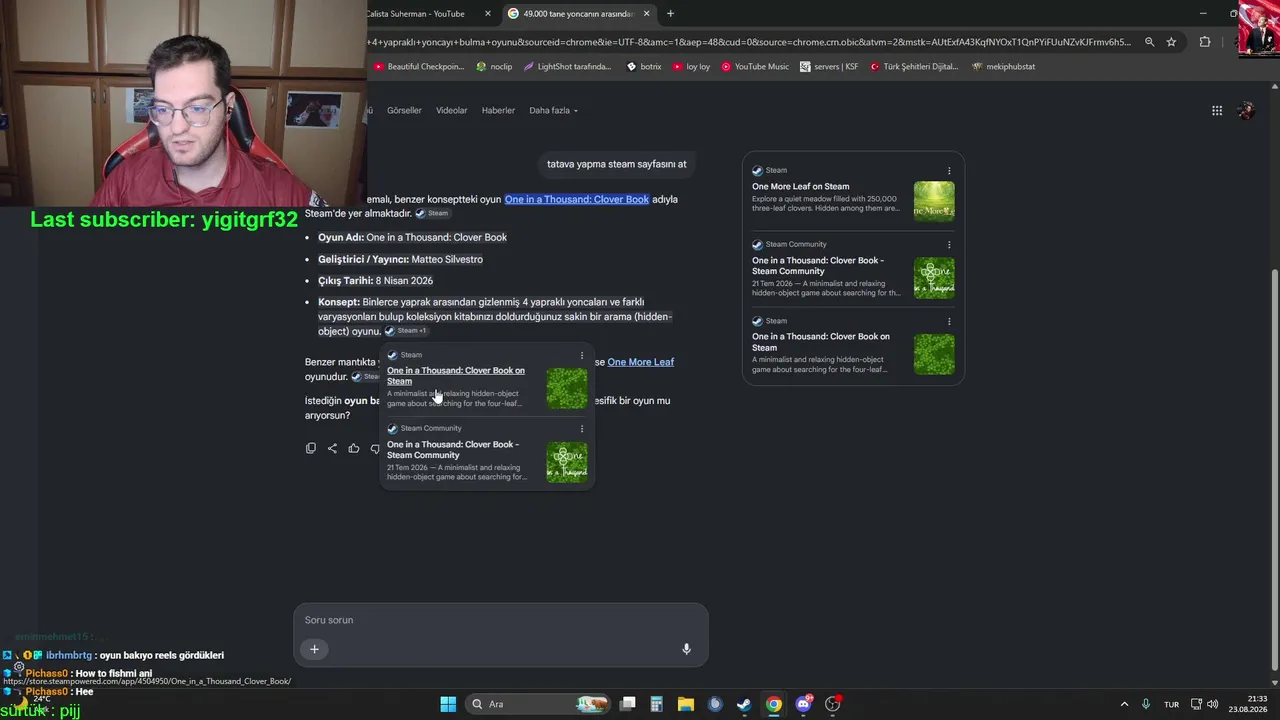The width and height of the screenshot is (1280, 720).
Task: Click the Steam +1 source chip
Action: point(406,331)
